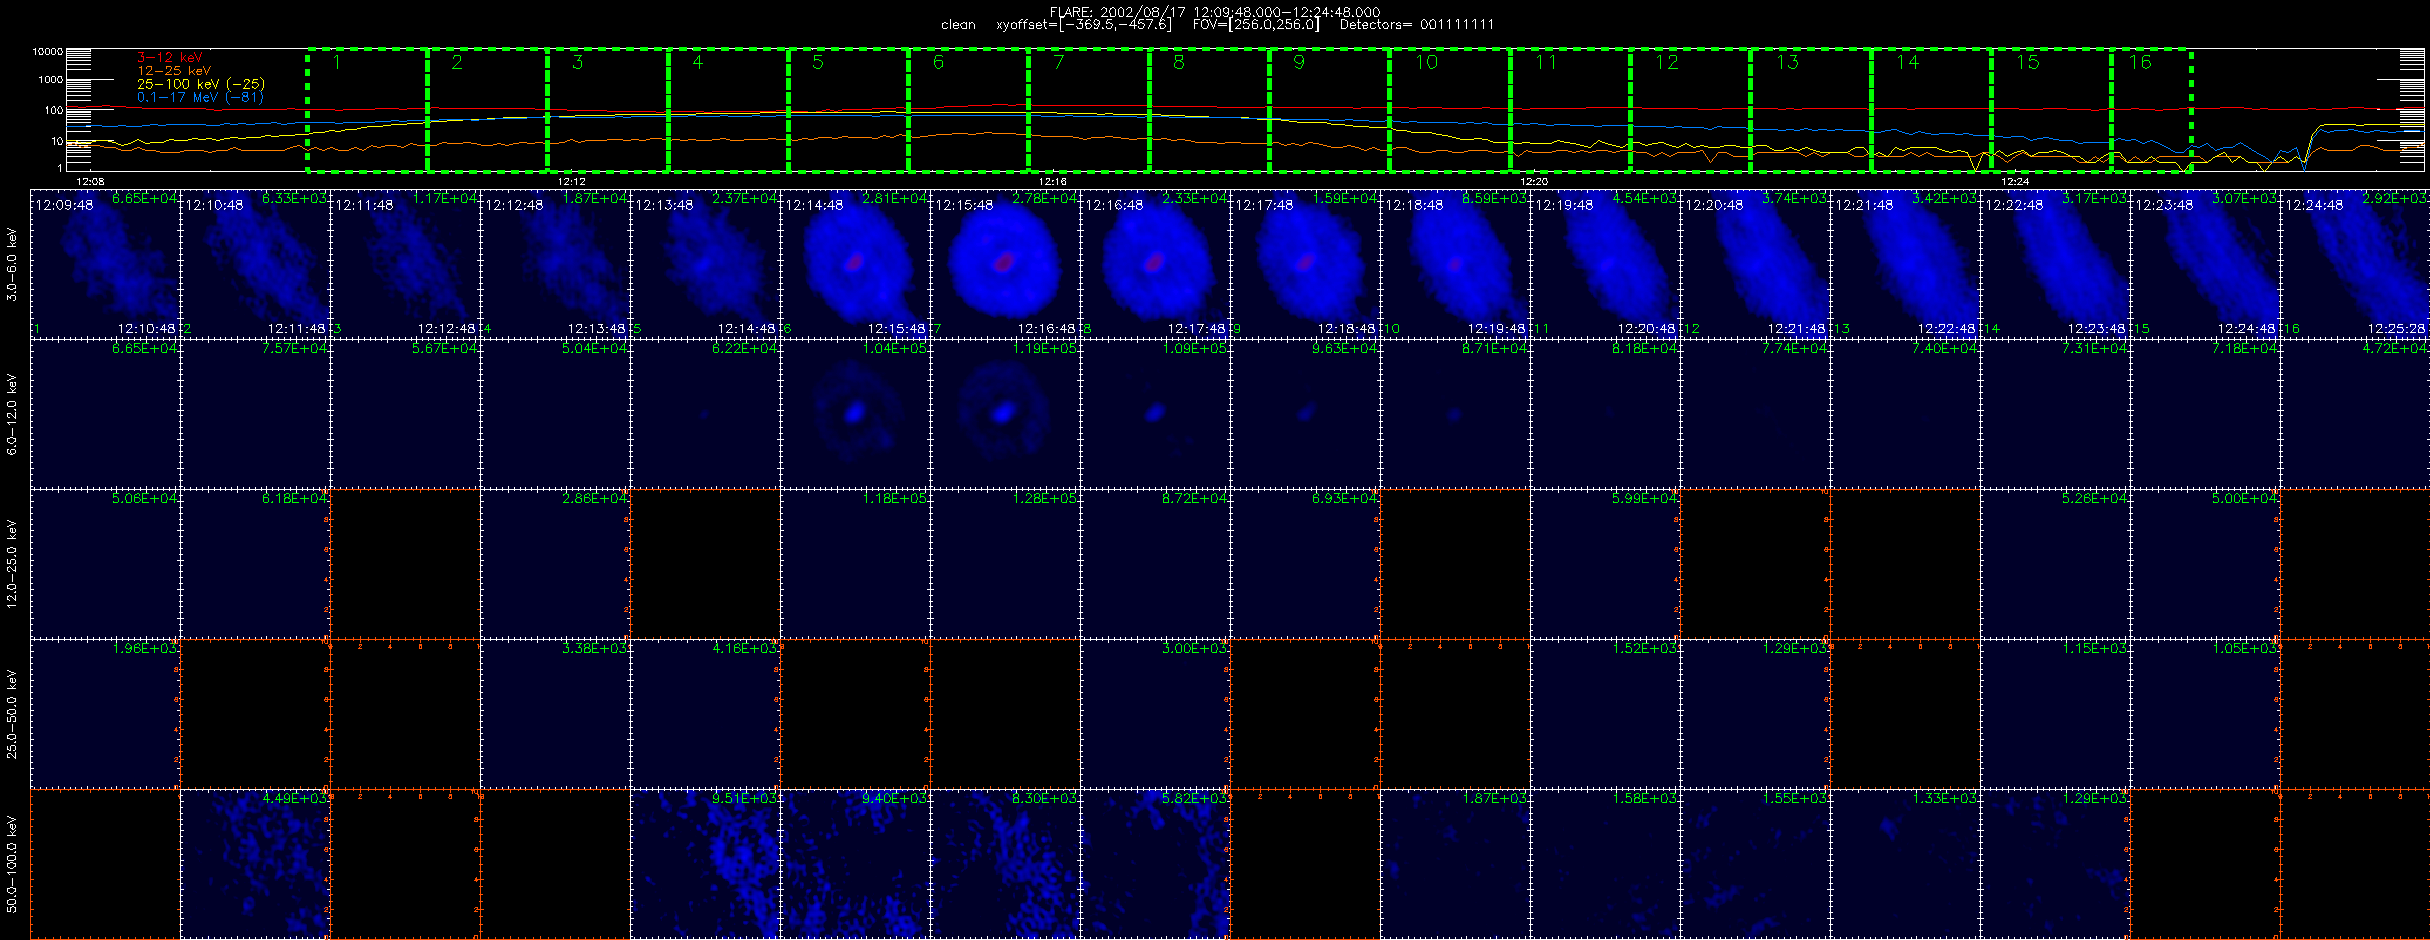
Task: Open the 3–6 keV image starting 12:14:48
Action: tap(855, 264)
